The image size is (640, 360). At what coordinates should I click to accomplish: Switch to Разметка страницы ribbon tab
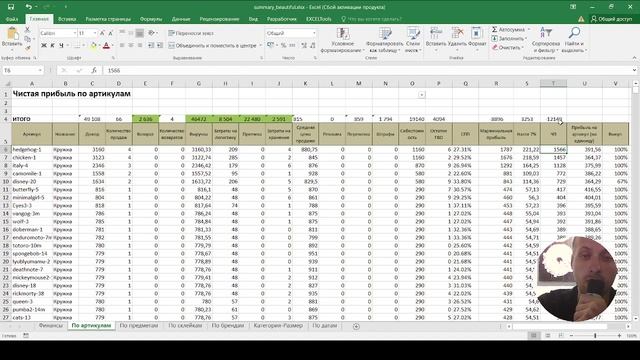[x=108, y=19]
